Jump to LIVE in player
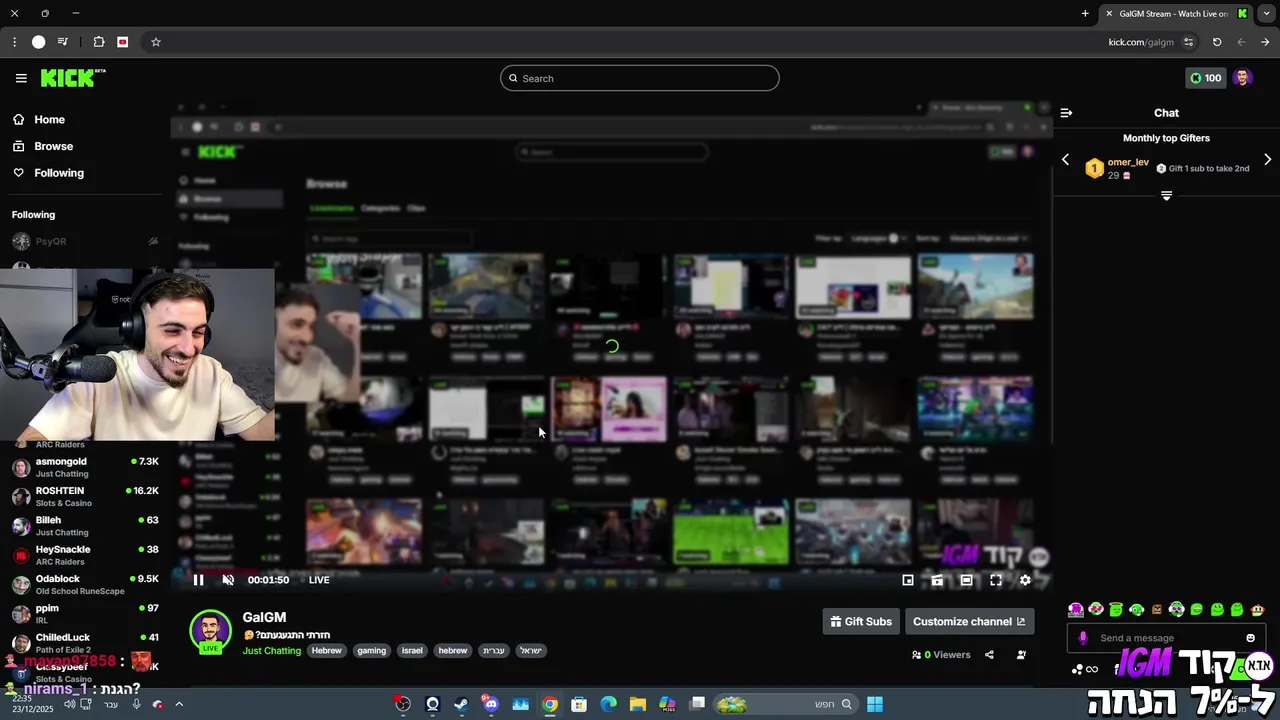The image size is (1280, 720). click(x=319, y=580)
